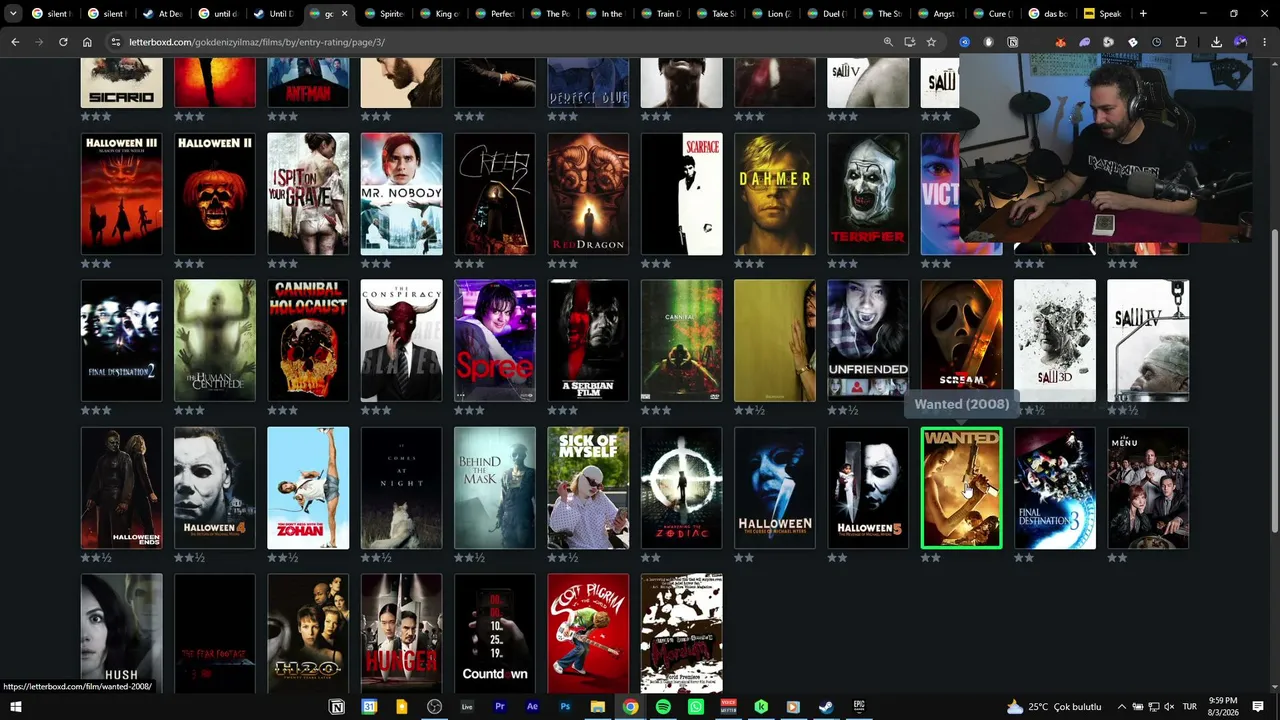Launch Premiere Pro from the taskbar
Image resolution: width=1280 pixels, height=720 pixels.
point(499,707)
